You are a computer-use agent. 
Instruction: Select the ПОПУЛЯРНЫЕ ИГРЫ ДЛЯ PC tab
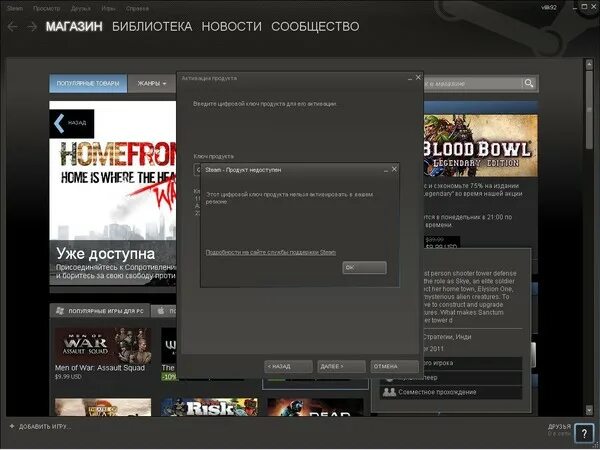[x=99, y=311]
